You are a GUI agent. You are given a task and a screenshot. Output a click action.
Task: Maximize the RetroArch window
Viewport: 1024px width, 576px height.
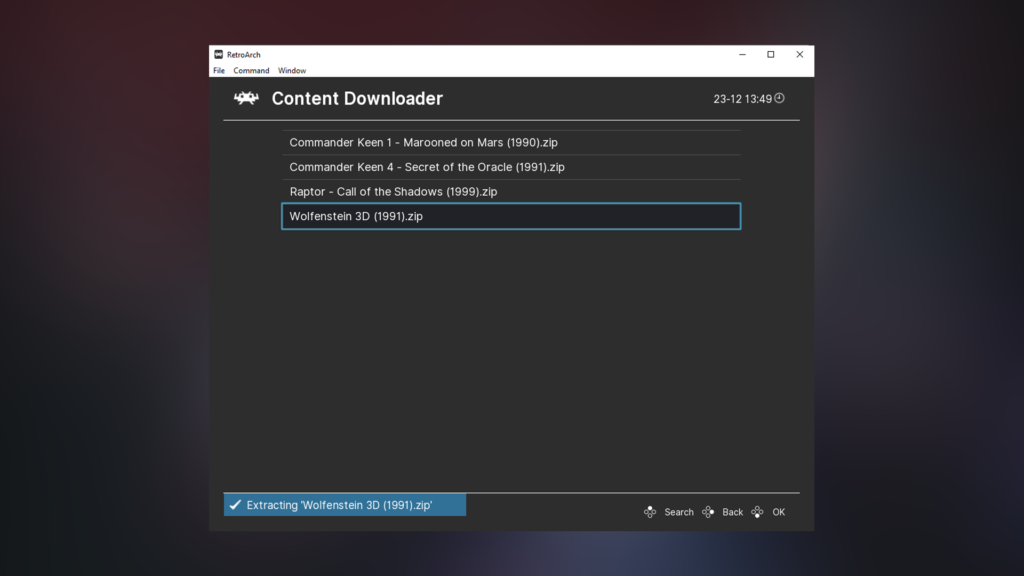click(x=771, y=54)
